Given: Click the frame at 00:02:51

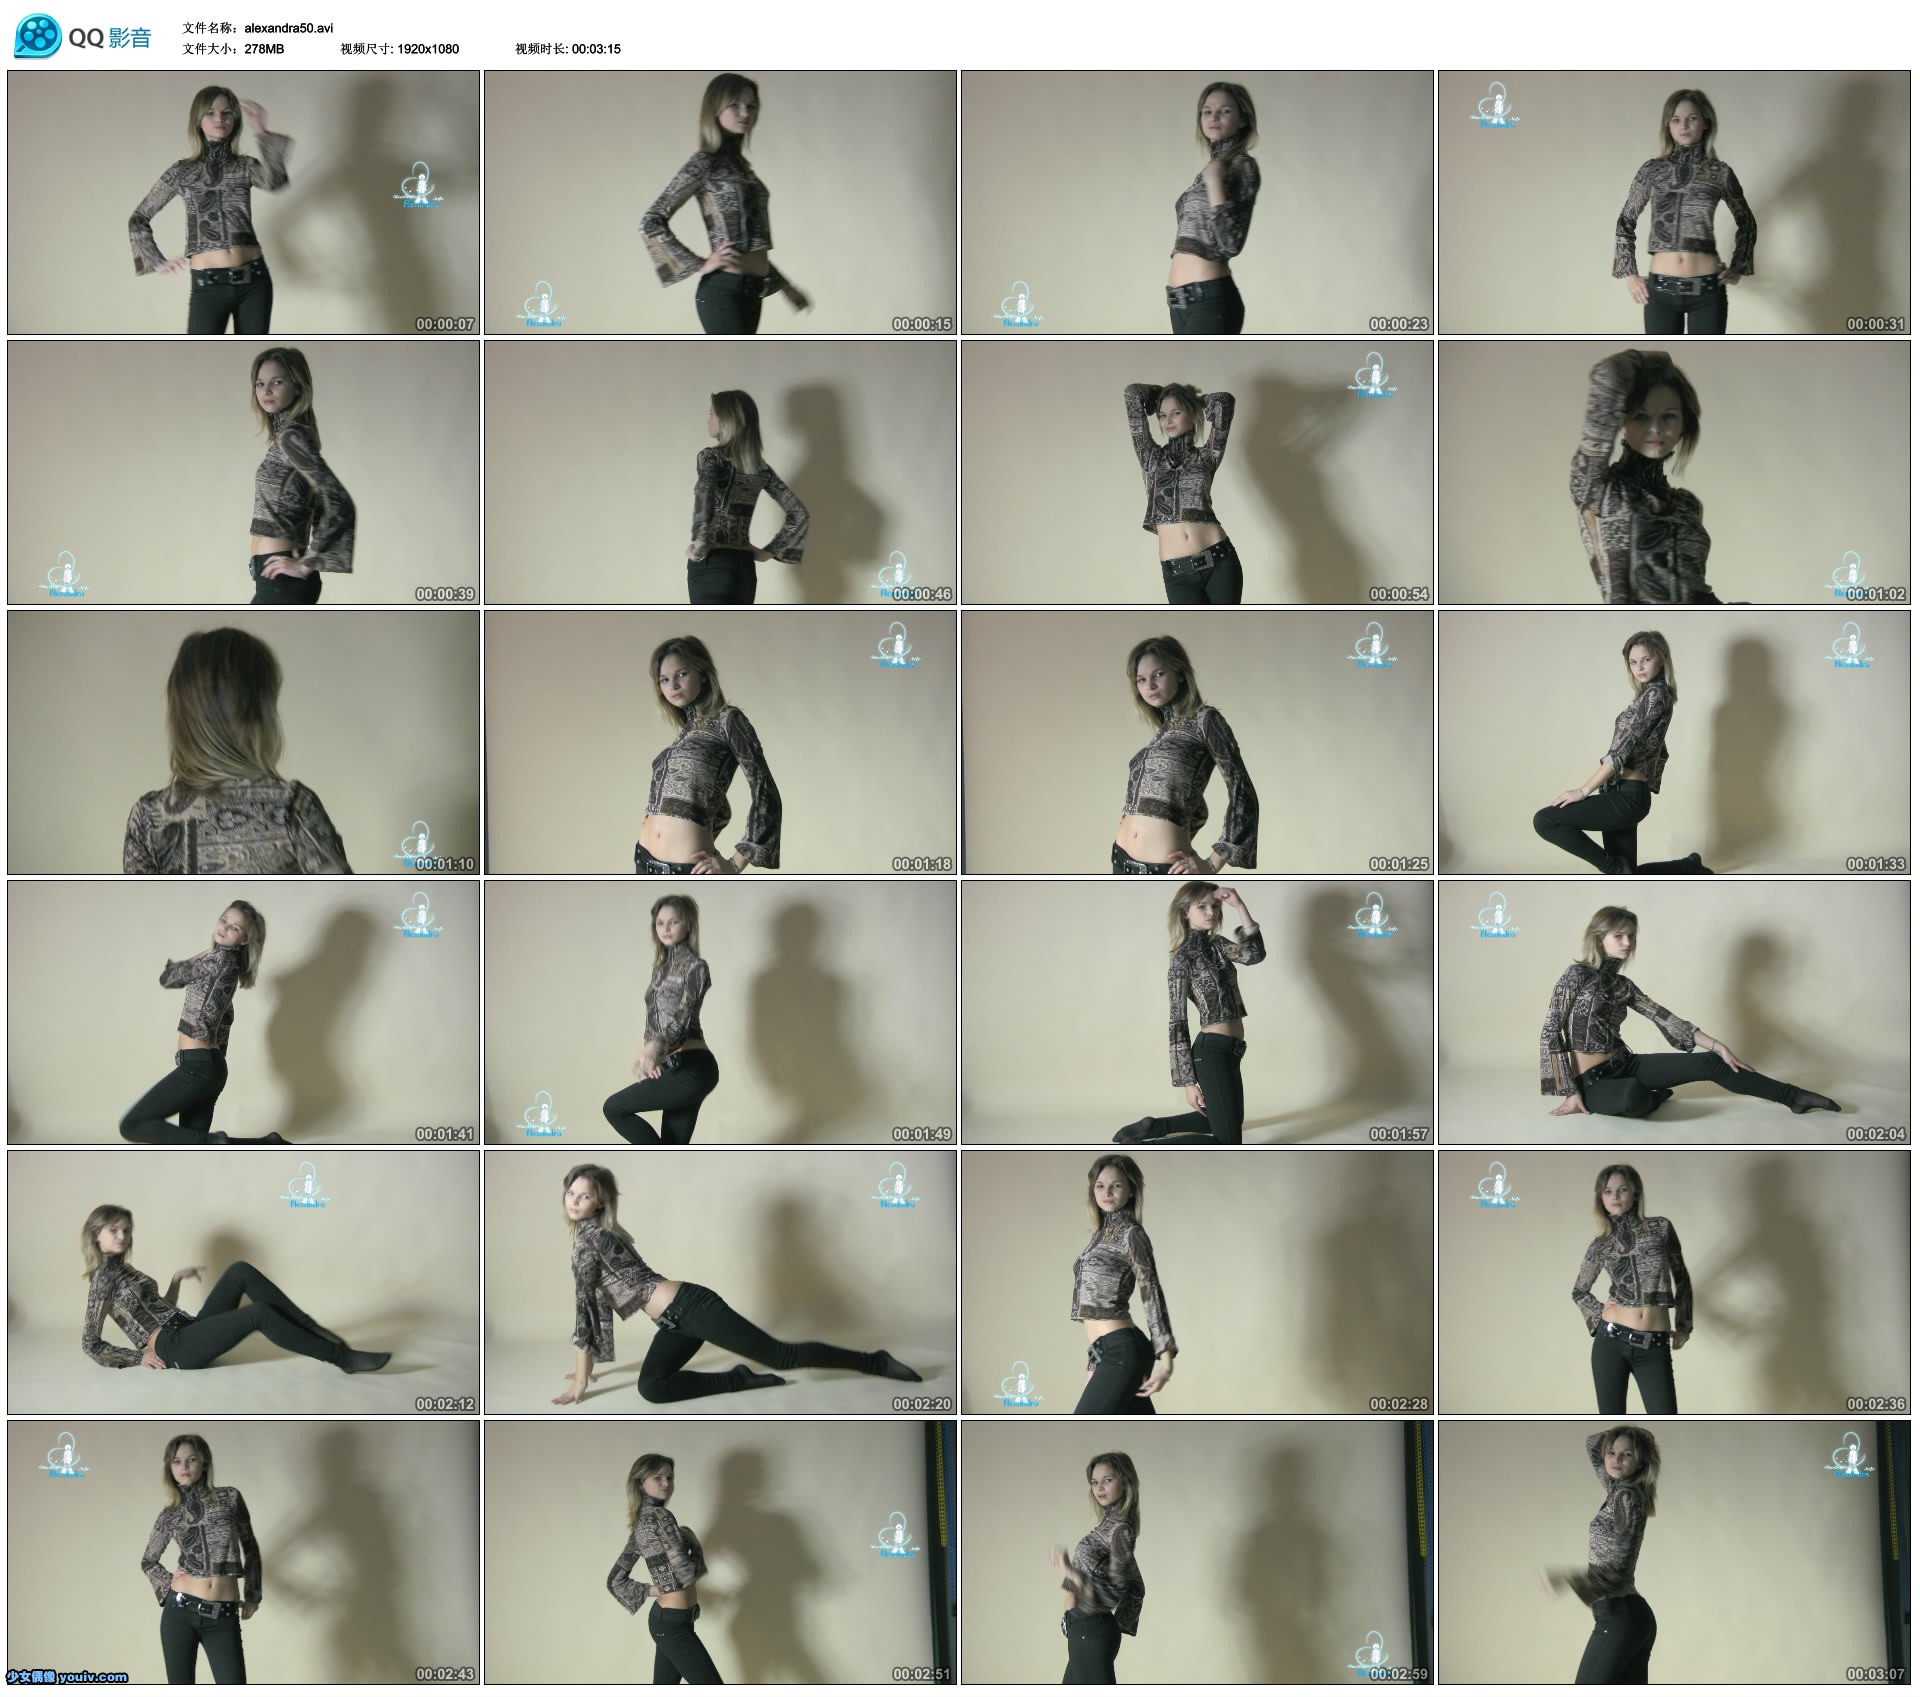Looking at the screenshot, I should click(x=720, y=1552).
